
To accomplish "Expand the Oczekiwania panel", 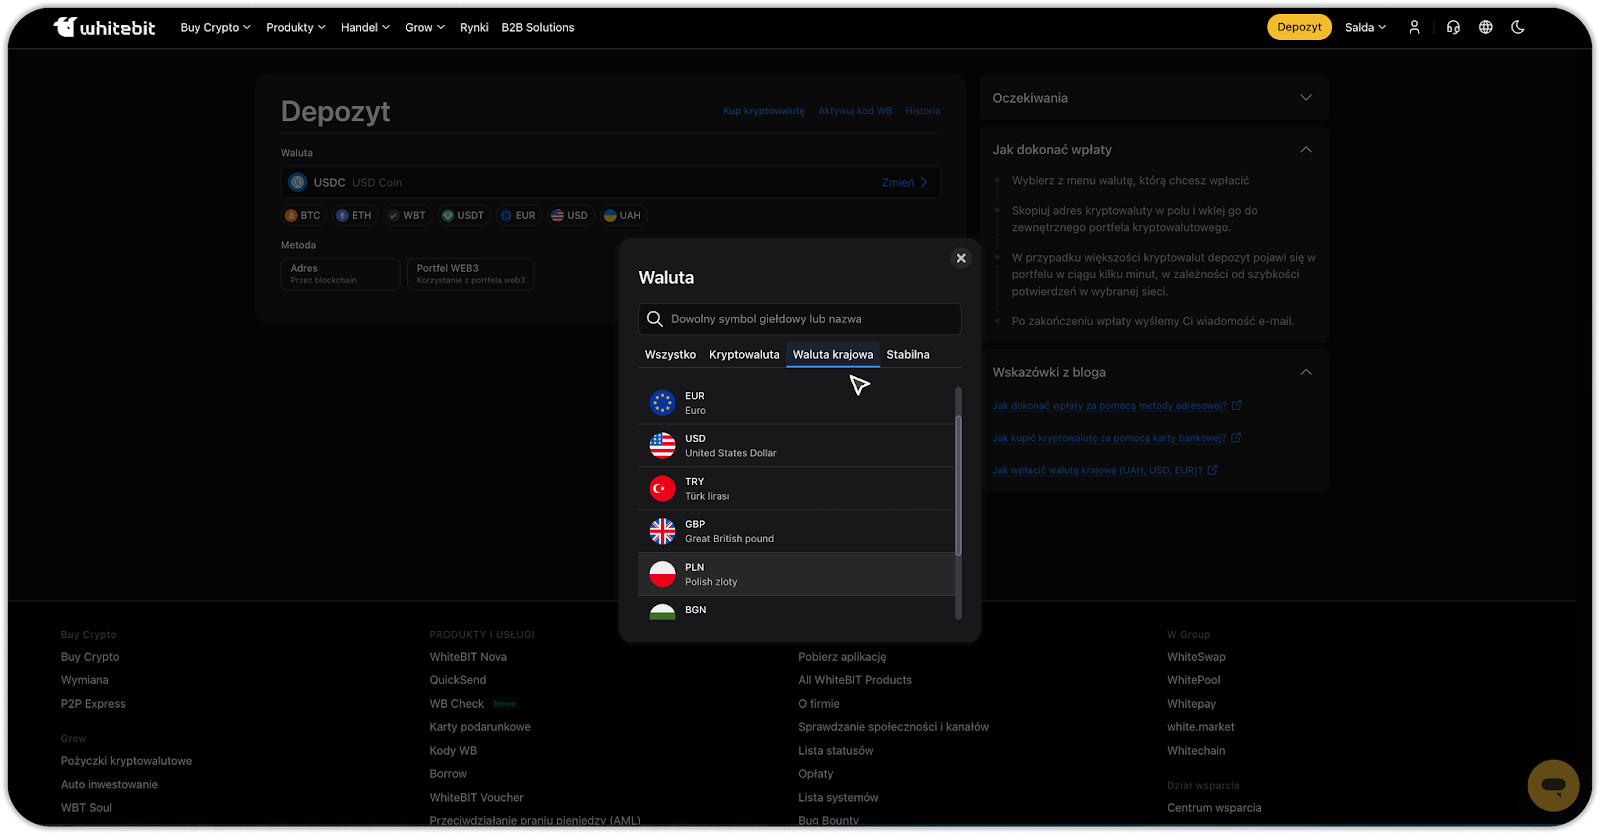I will coord(1305,98).
